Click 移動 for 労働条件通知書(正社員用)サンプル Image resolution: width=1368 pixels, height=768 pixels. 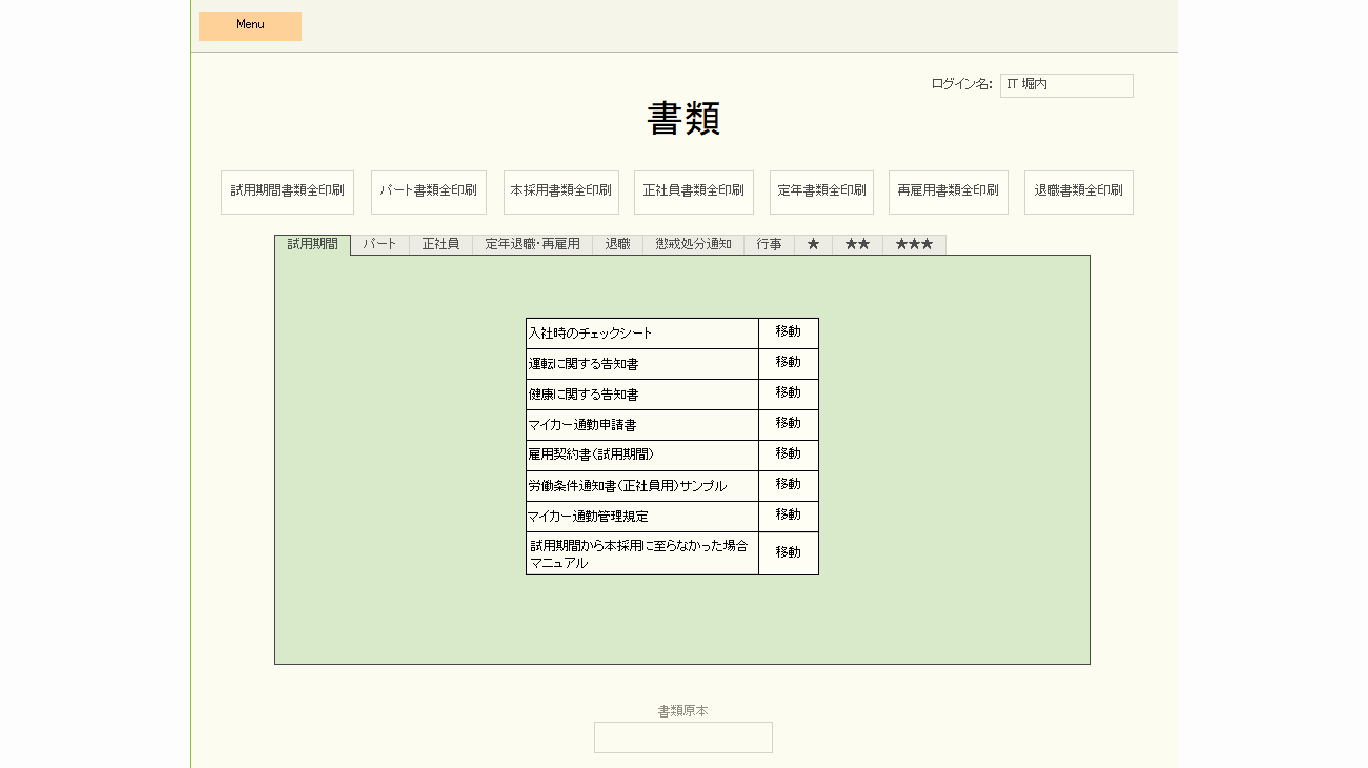point(788,485)
